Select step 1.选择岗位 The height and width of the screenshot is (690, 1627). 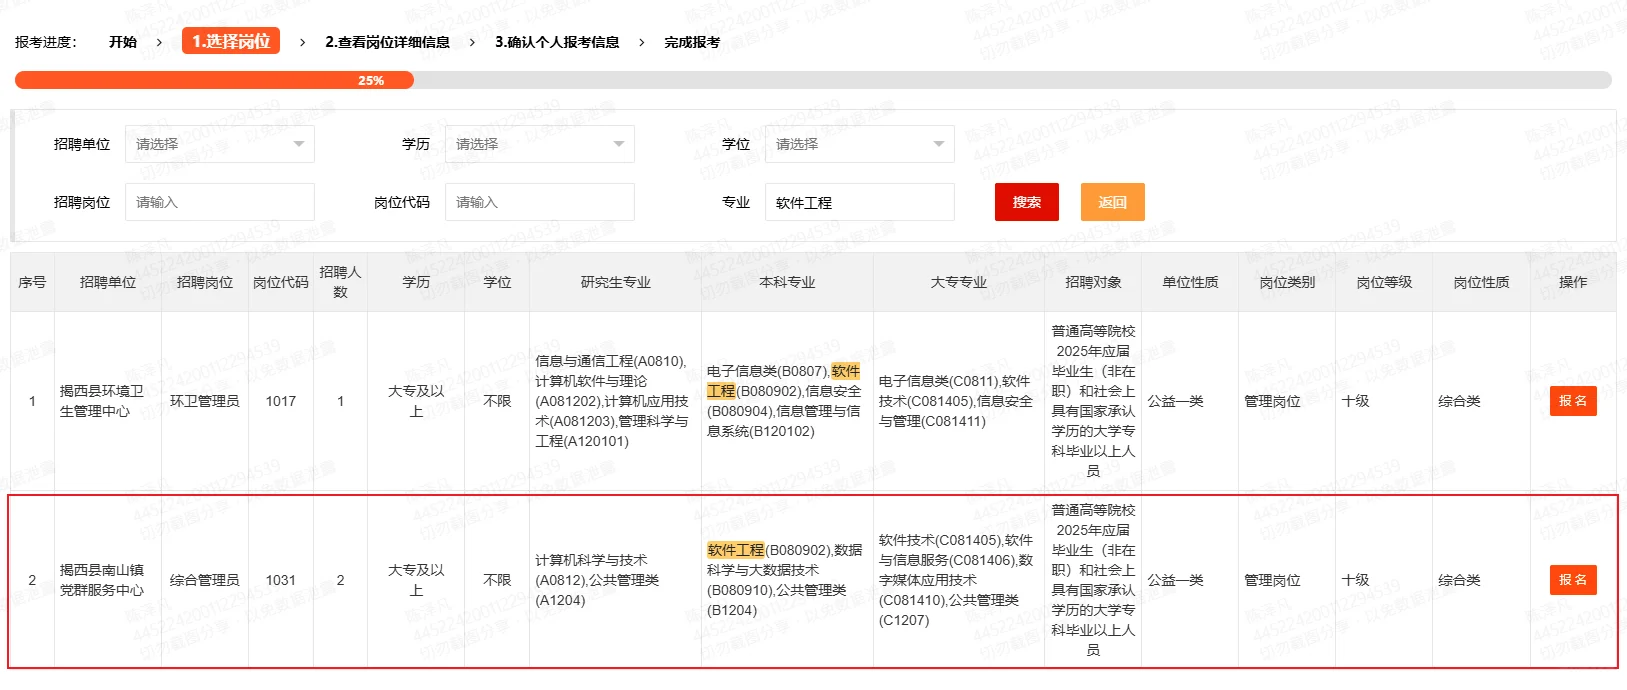[231, 41]
